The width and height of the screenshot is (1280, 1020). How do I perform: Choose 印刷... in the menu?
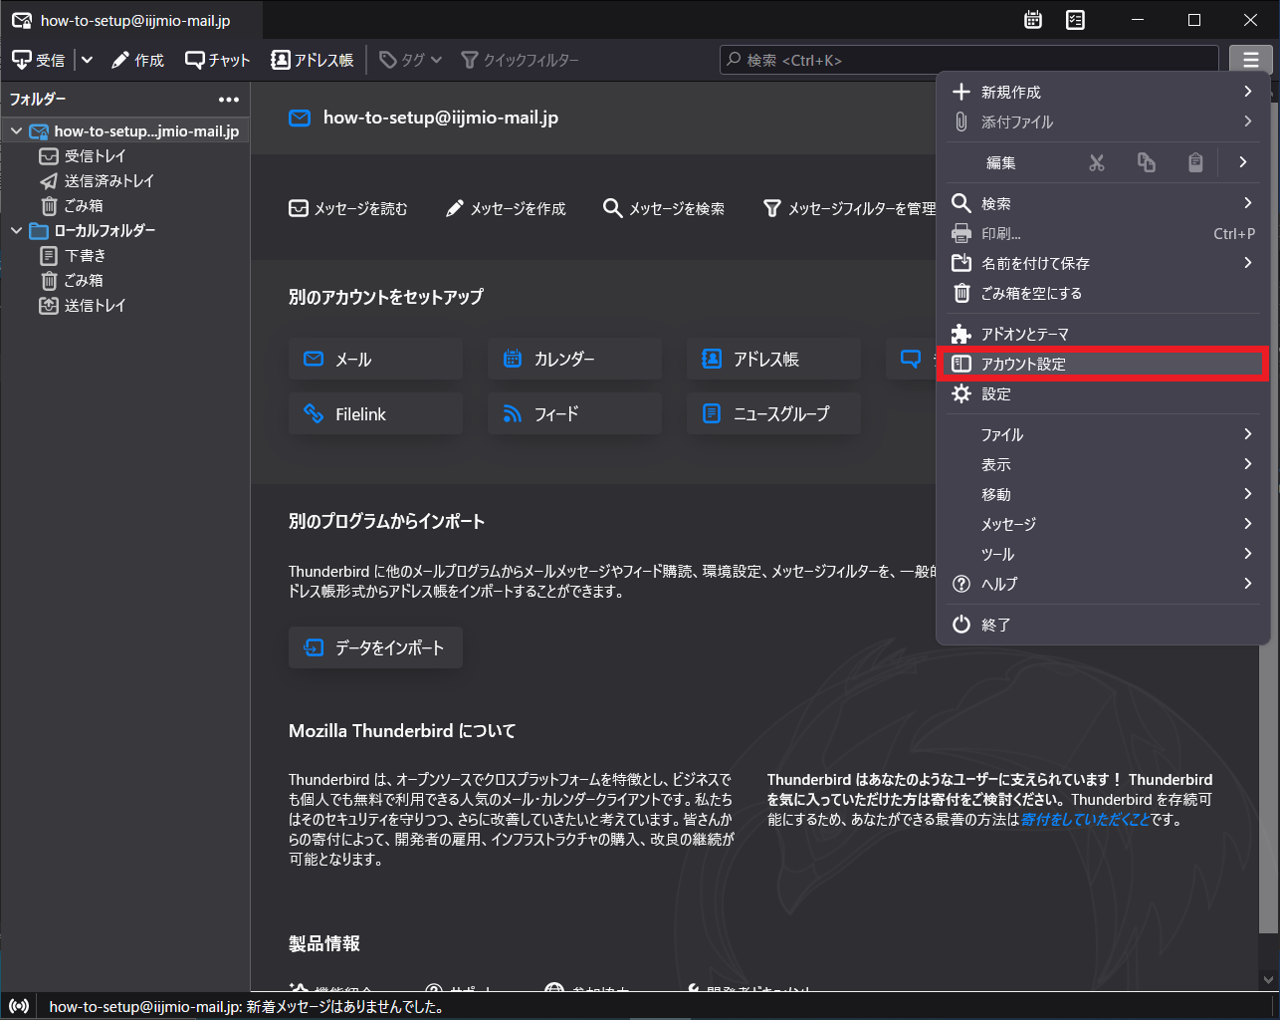click(x=1103, y=233)
